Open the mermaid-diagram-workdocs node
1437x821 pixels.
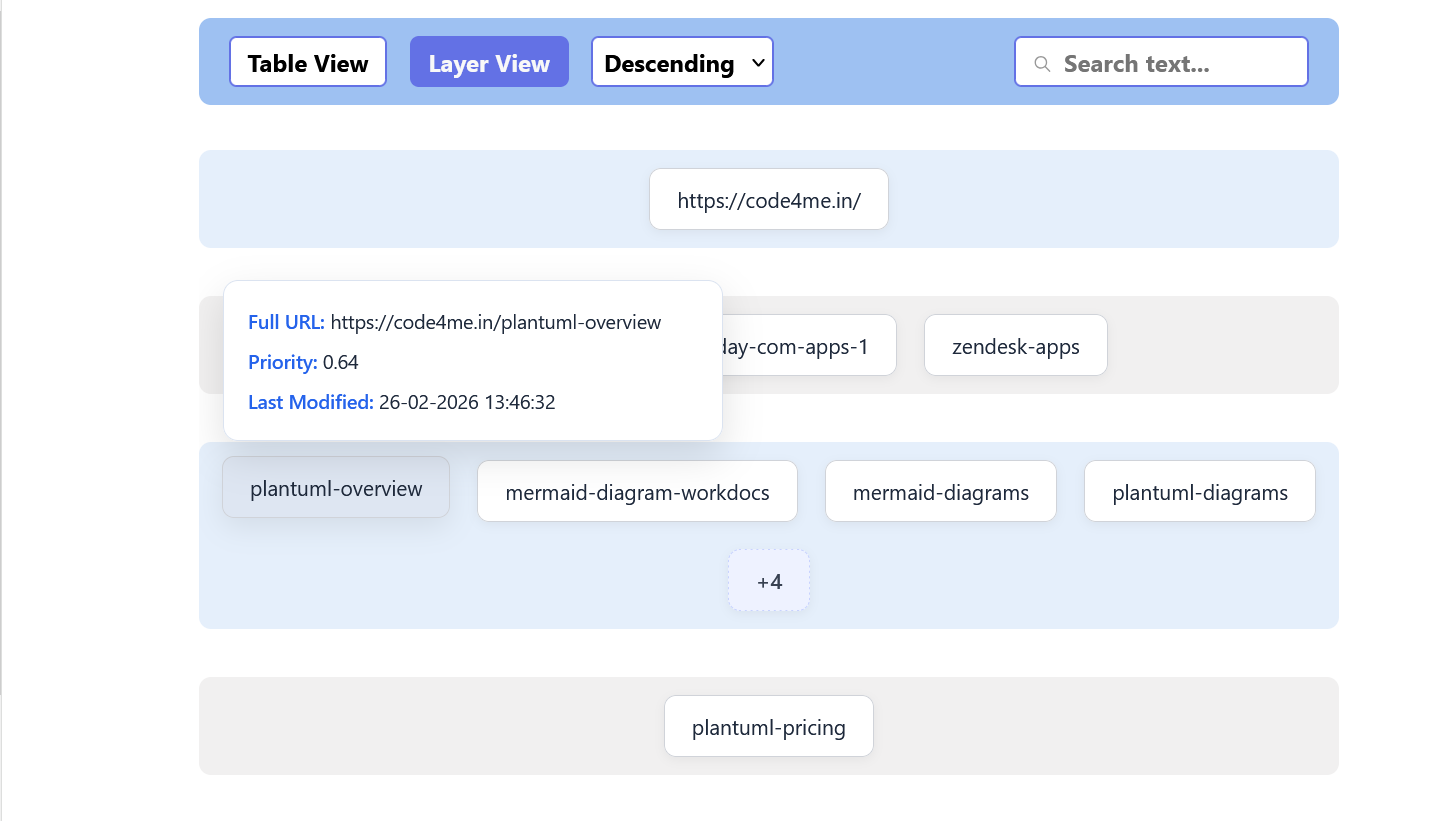[x=637, y=491]
